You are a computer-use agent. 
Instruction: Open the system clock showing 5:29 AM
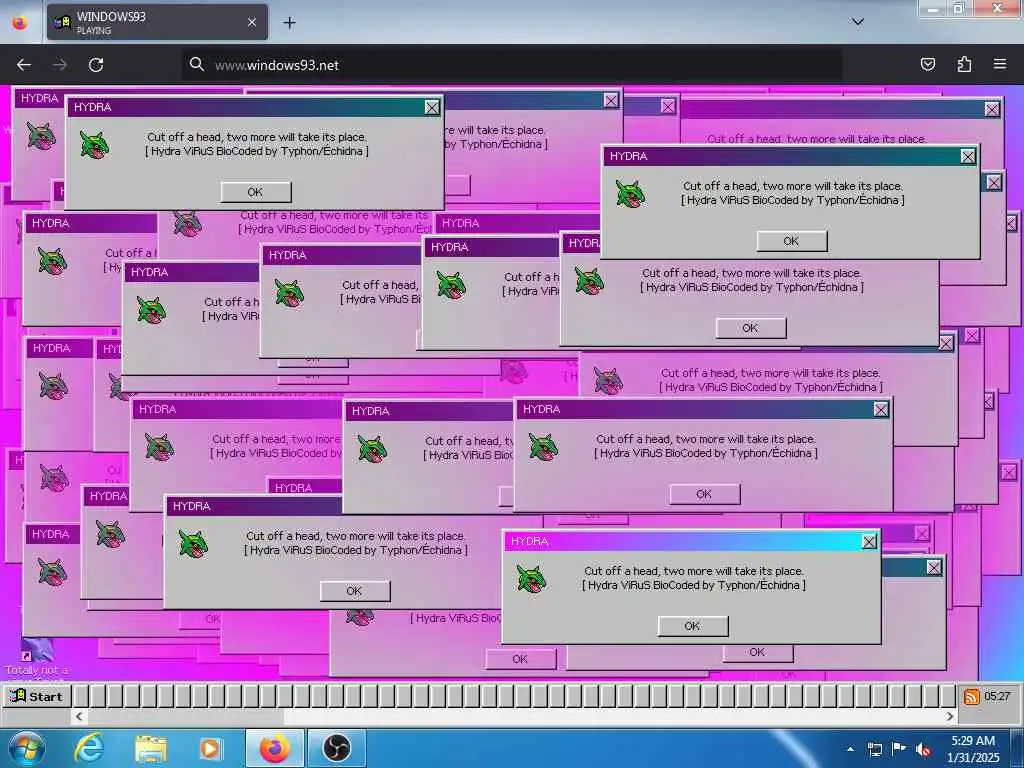(973, 749)
